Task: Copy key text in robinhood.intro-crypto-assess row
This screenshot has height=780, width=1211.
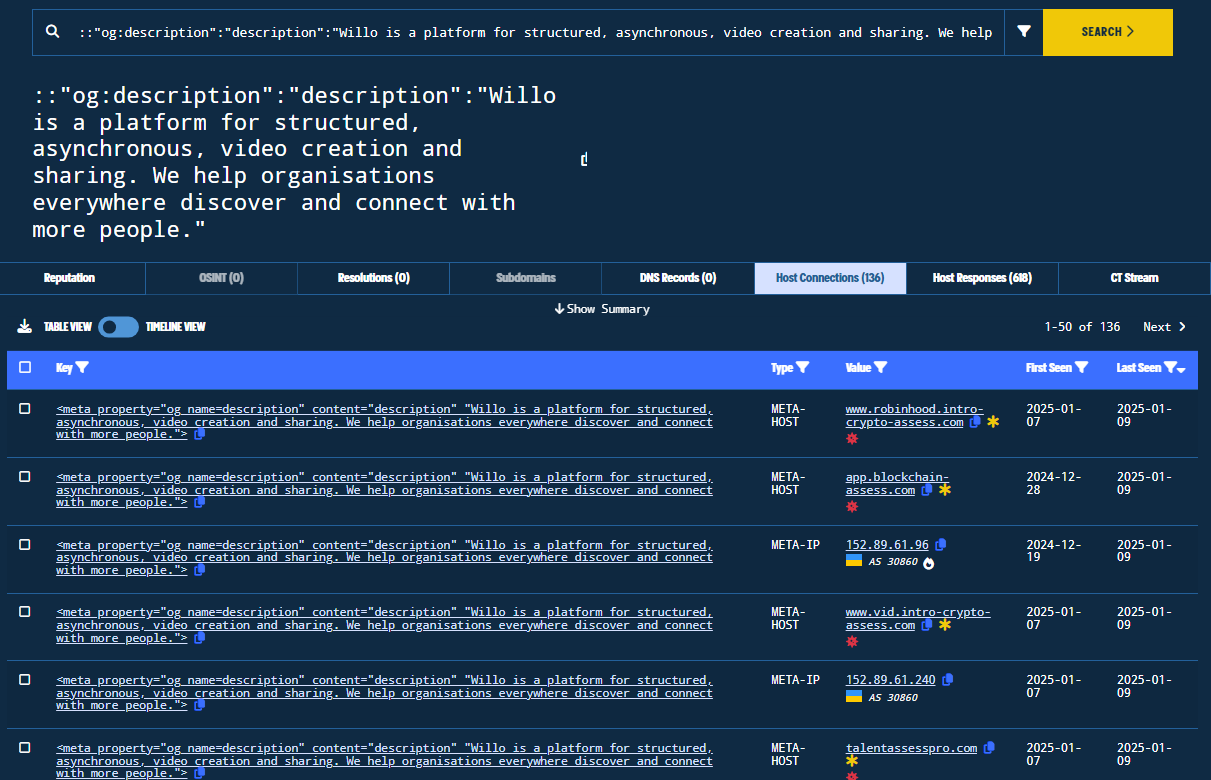Action: pos(199,435)
